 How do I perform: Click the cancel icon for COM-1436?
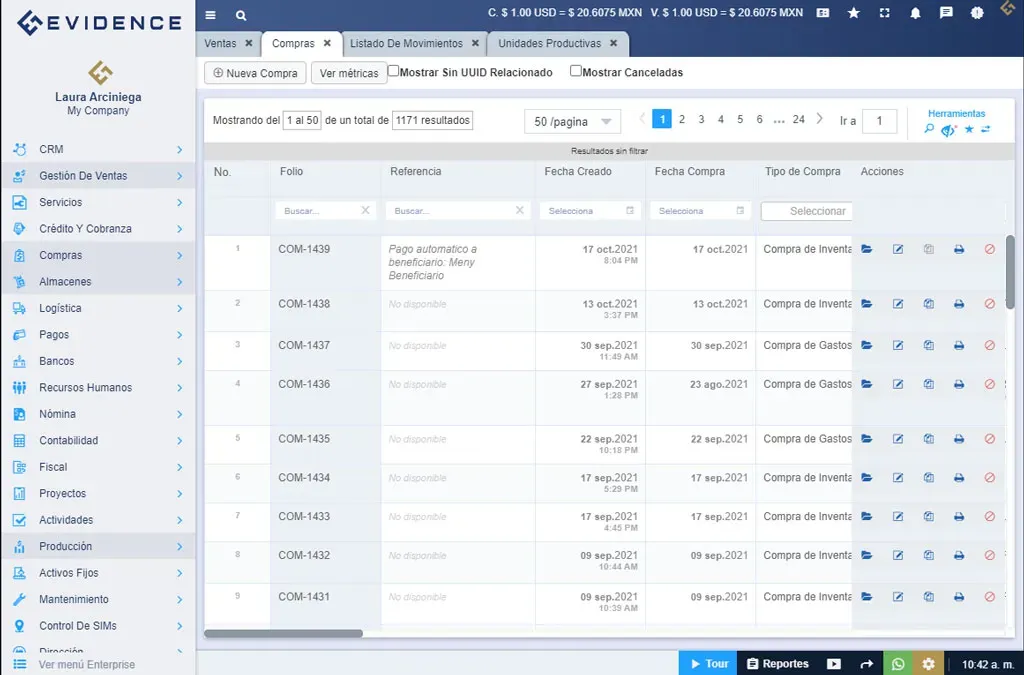point(990,384)
